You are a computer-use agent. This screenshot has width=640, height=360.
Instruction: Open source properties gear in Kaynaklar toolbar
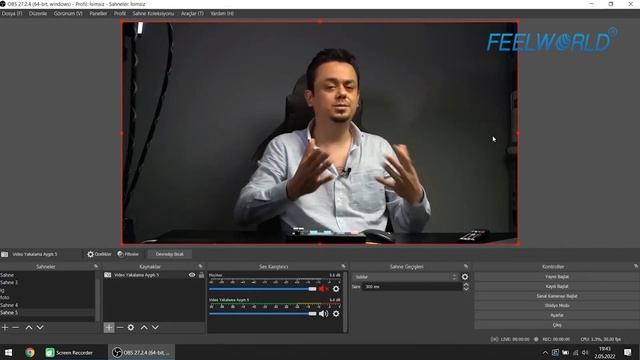click(131, 327)
